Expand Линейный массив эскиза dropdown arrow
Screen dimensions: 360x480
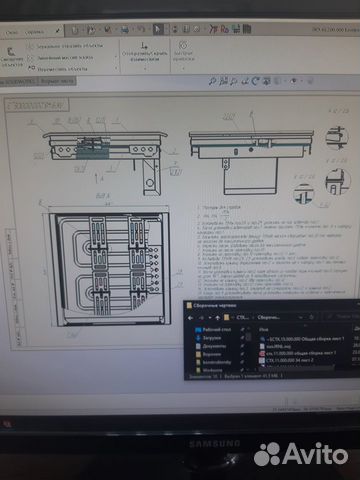click(116, 57)
